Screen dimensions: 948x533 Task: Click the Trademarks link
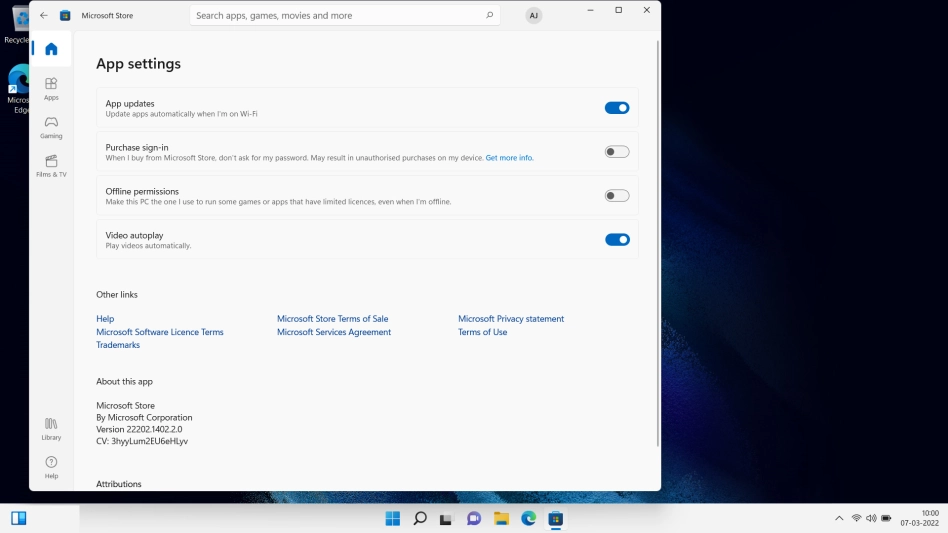[118, 345]
